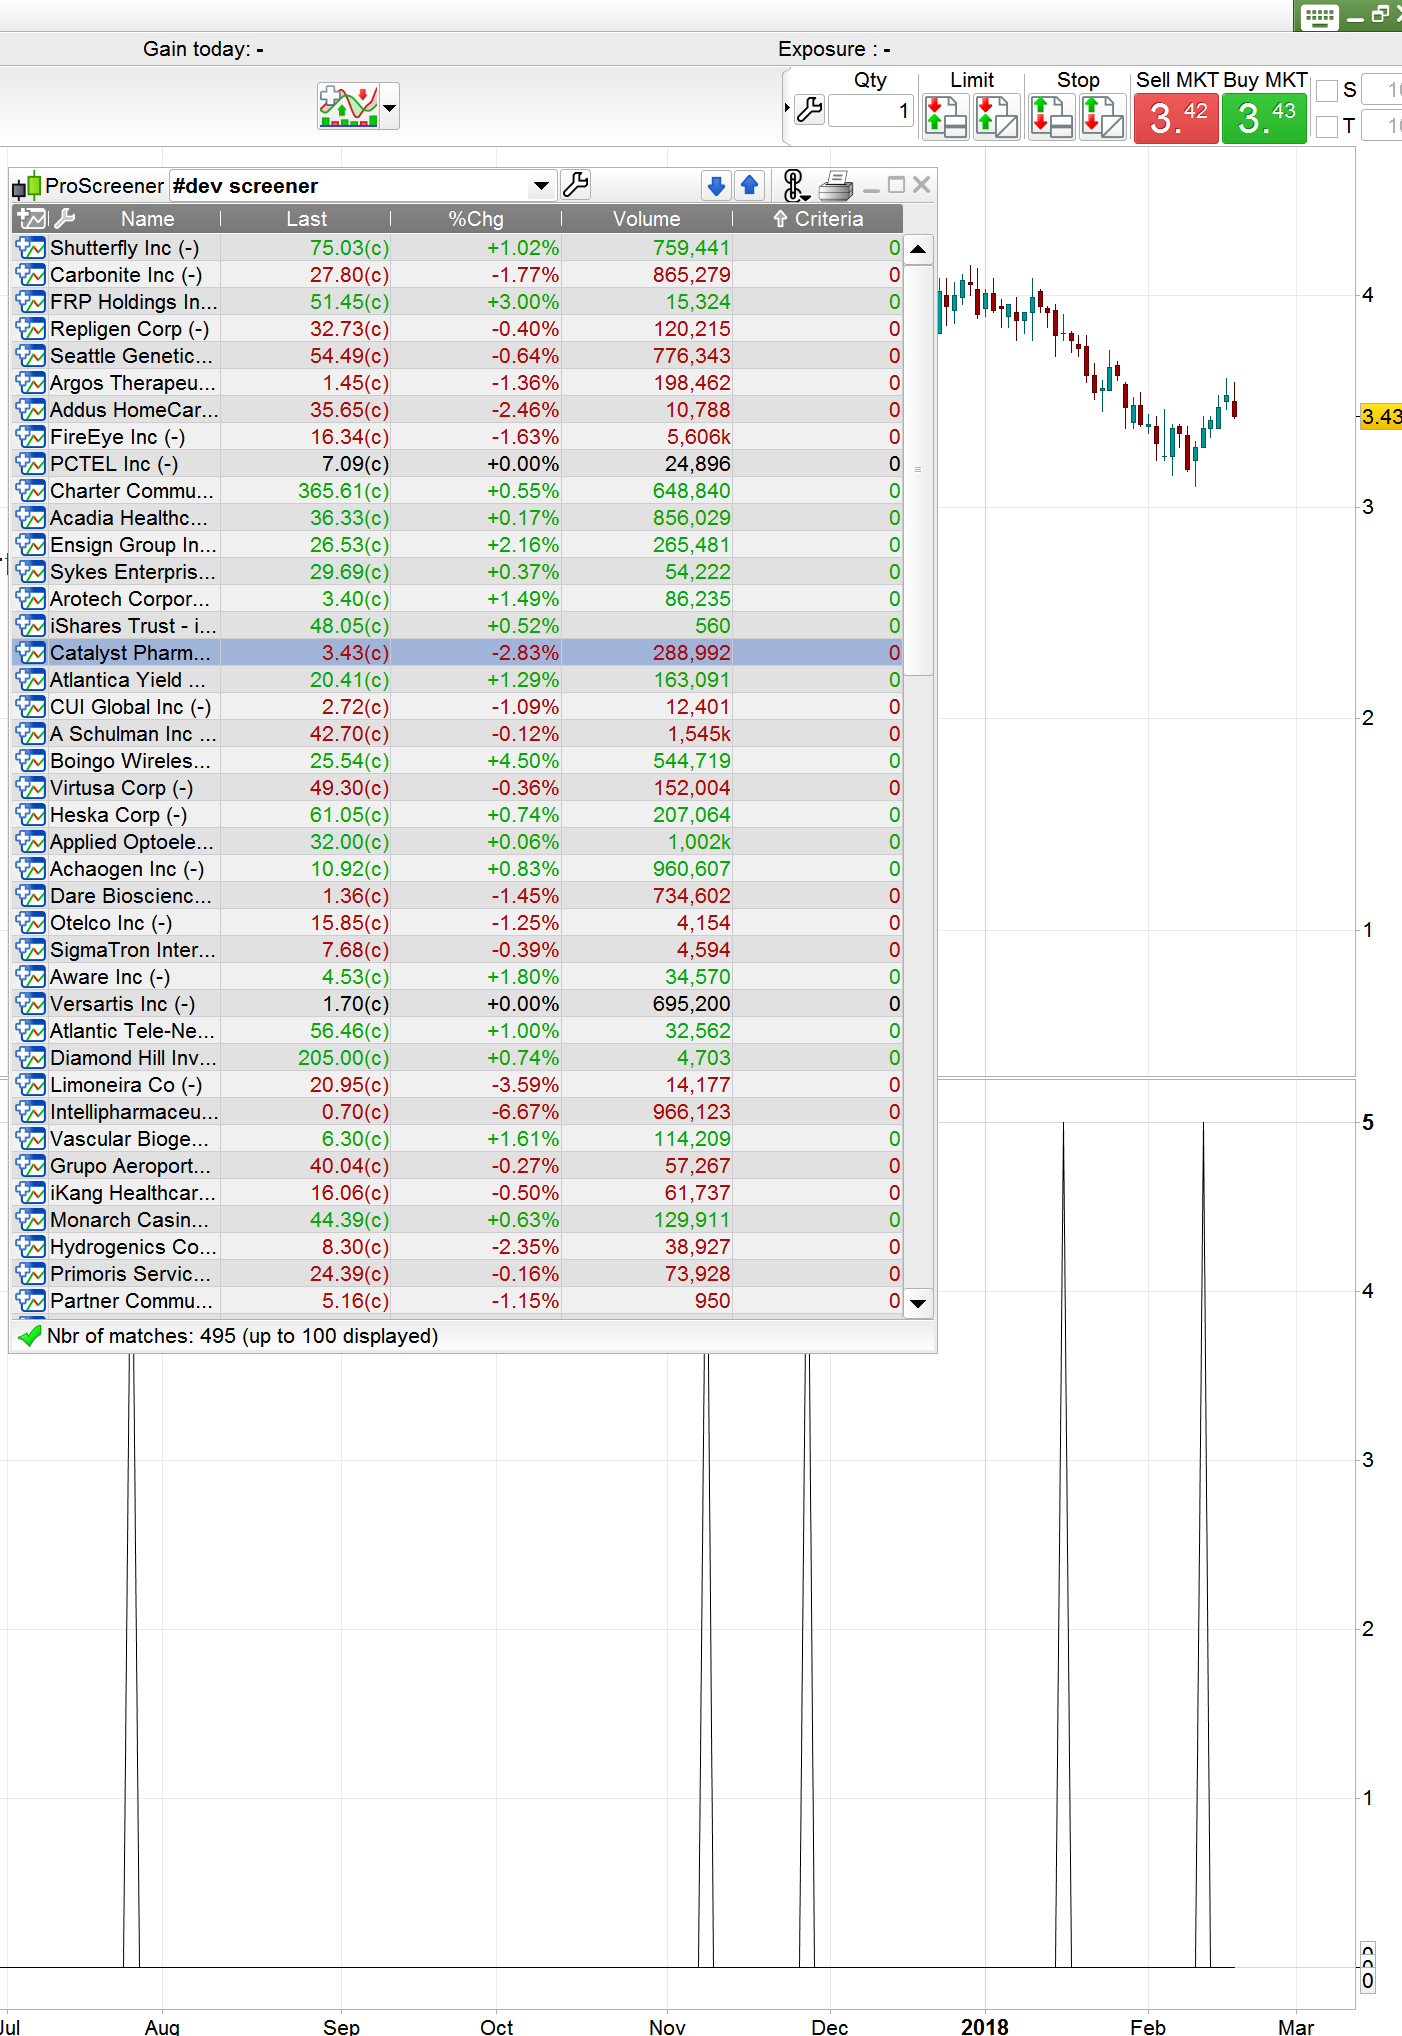
Task: Open chart icon for Versartis Inc row
Action: (32, 1004)
